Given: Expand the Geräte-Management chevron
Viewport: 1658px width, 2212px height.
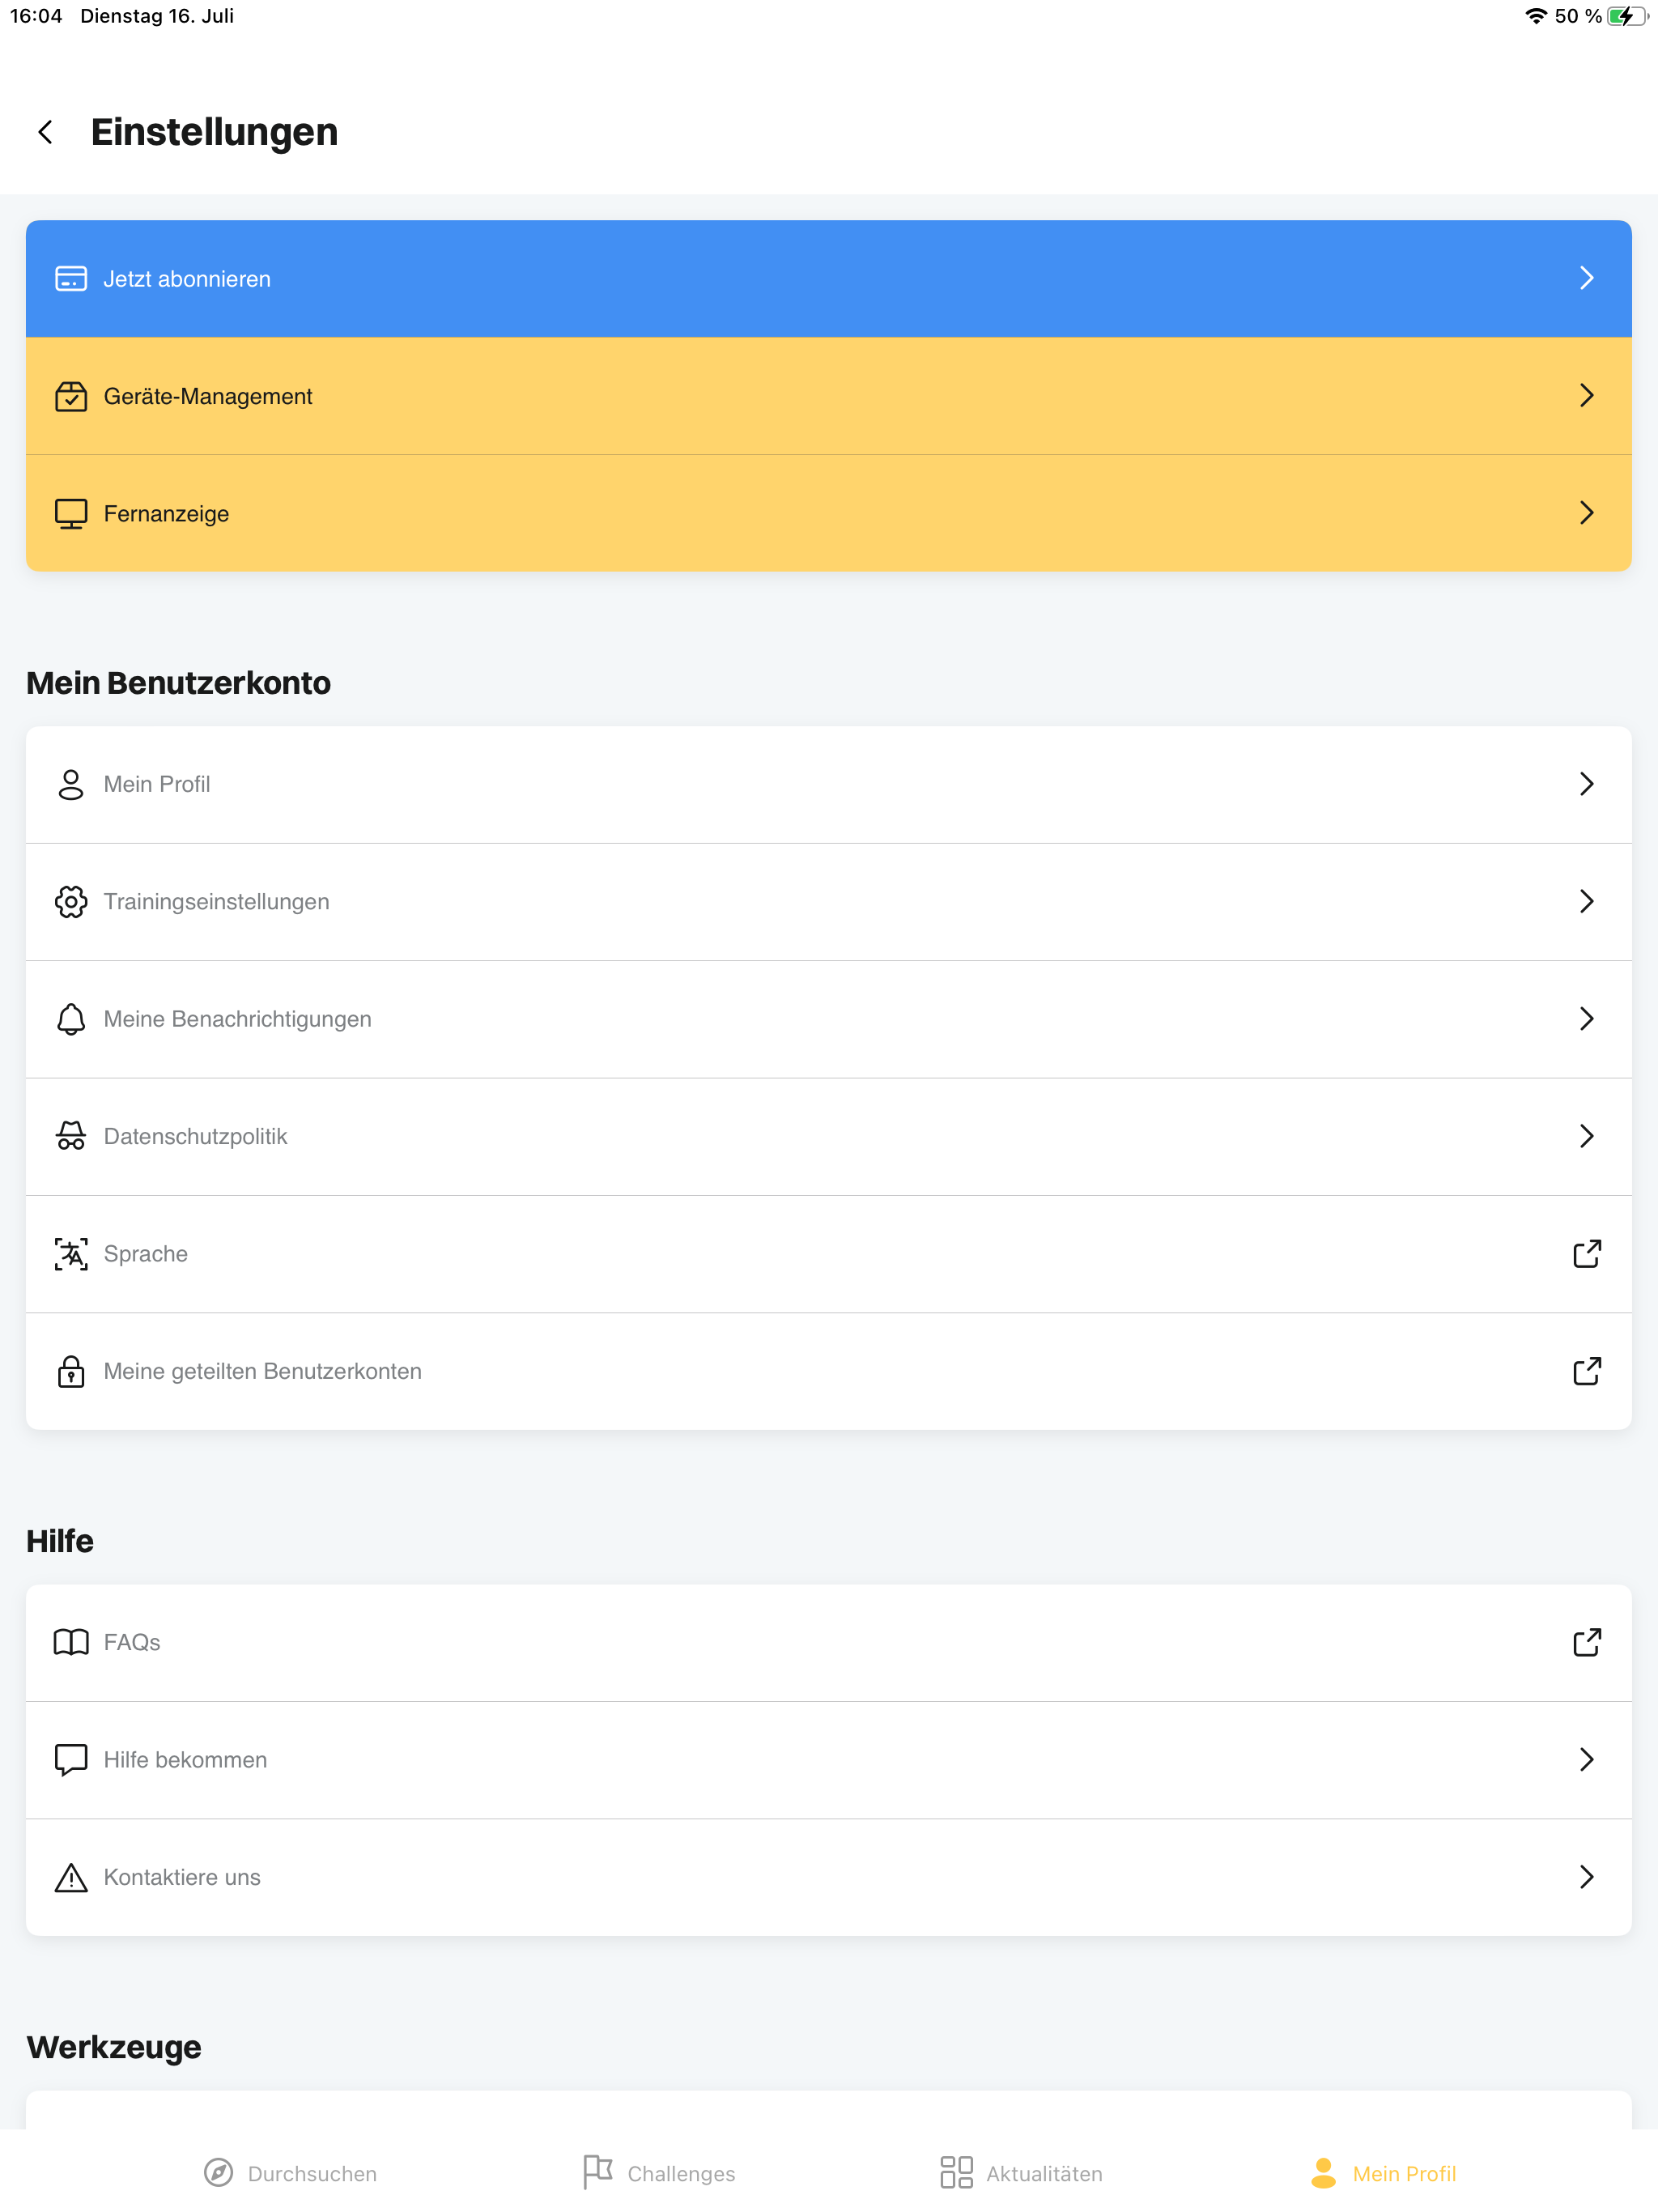Looking at the screenshot, I should point(1586,395).
